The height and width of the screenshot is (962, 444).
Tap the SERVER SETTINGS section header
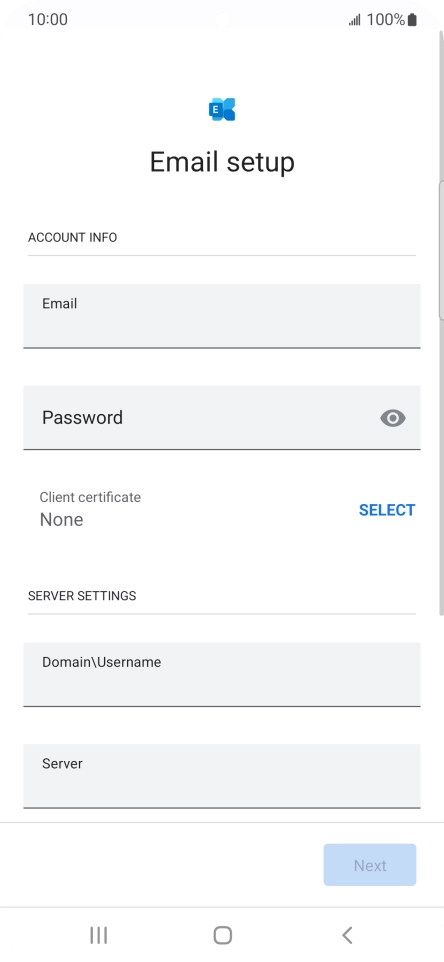82,596
